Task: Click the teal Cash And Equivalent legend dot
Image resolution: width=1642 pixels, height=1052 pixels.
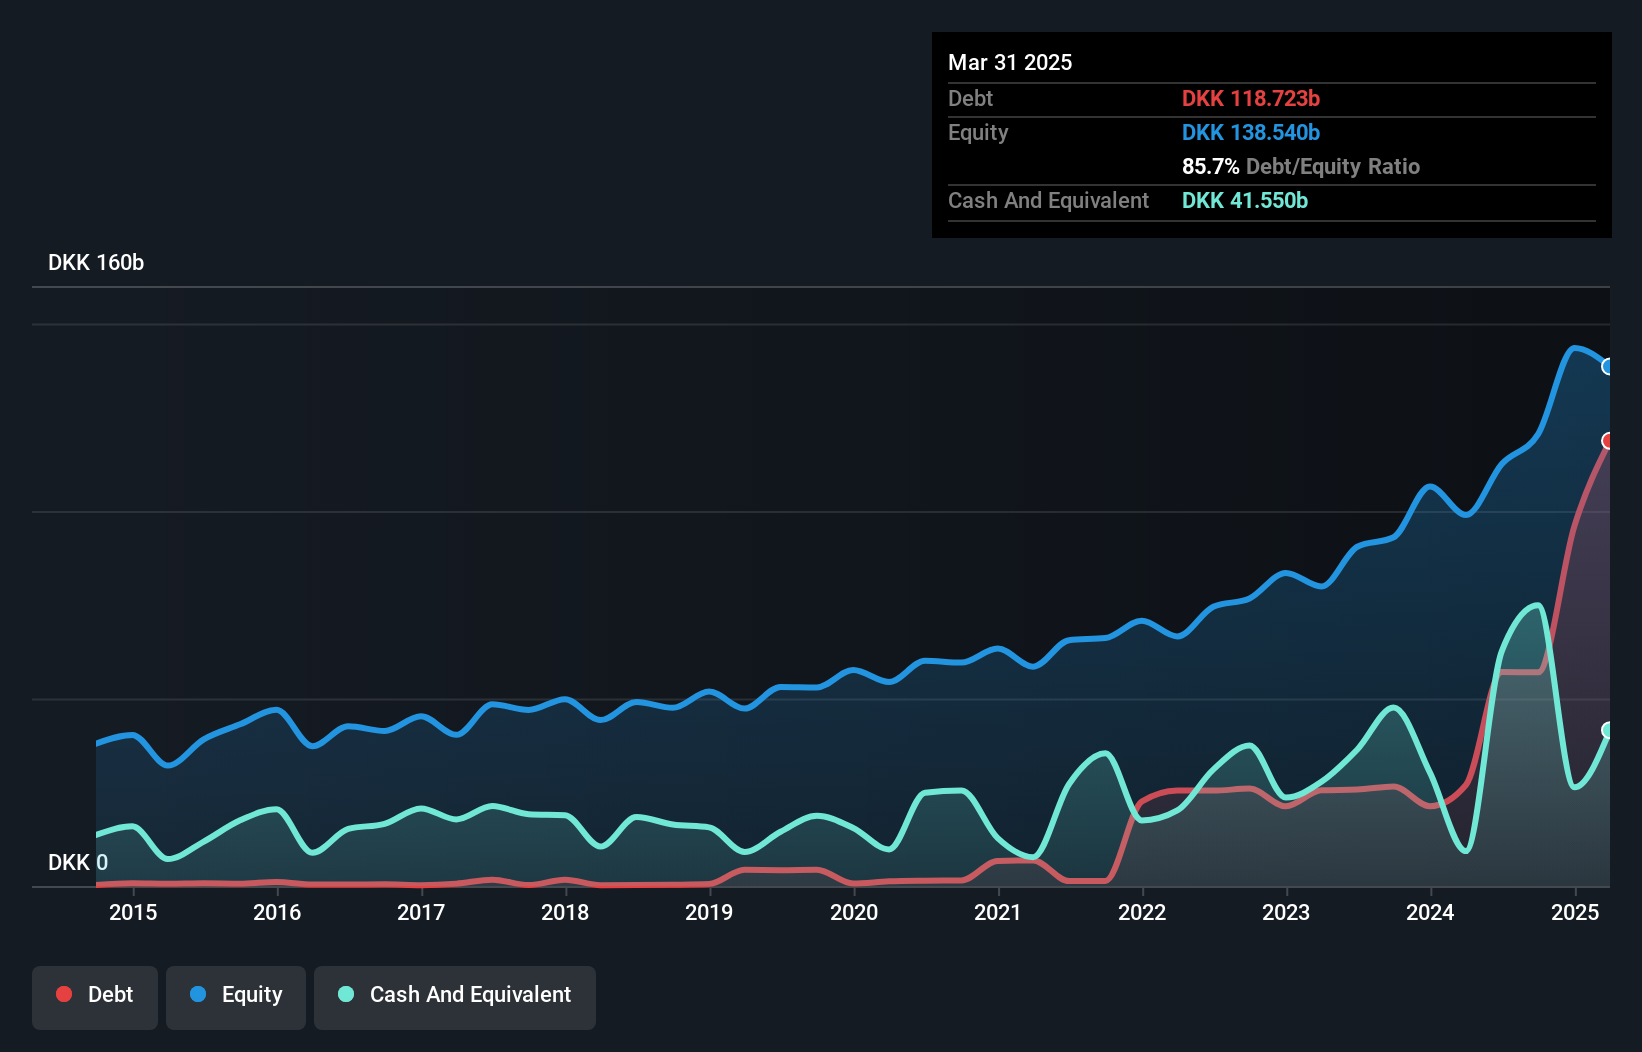Action: 346,994
